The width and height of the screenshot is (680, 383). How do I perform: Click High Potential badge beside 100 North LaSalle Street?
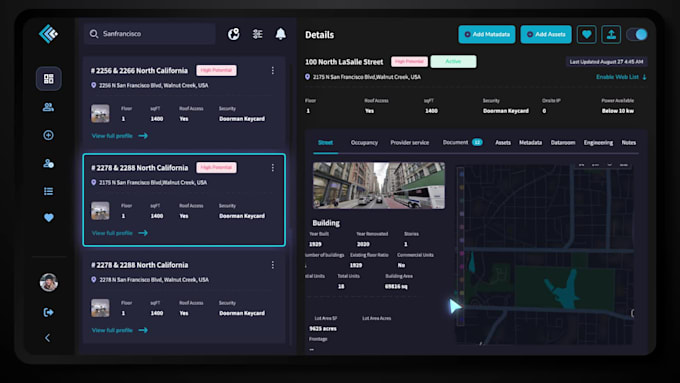[409, 62]
